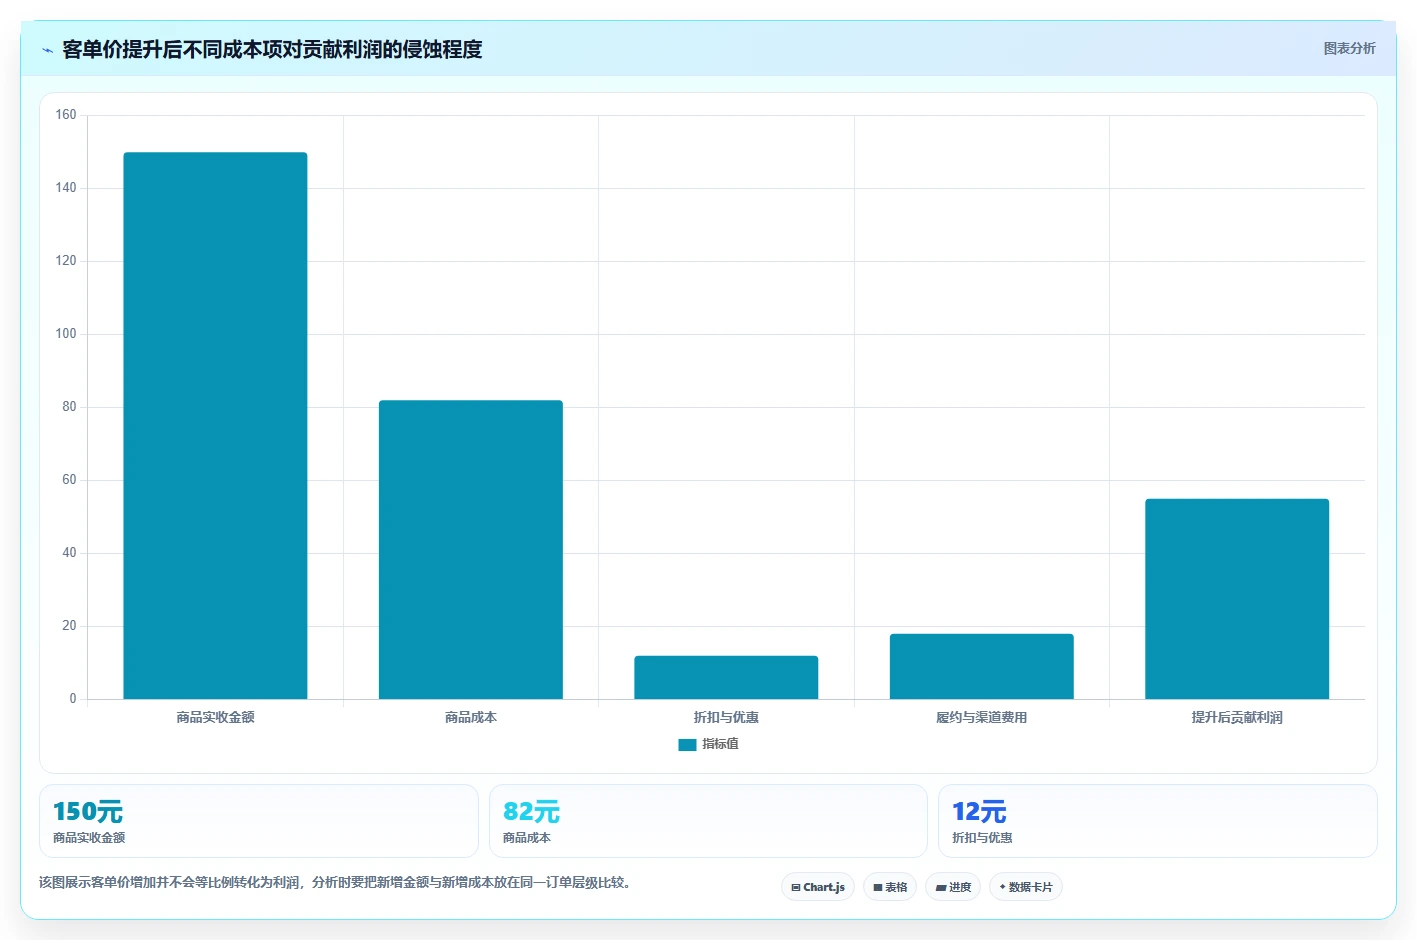Image resolution: width=1417 pixels, height=940 pixels.
Task: Click the 商品实收金额 bar in chart
Action: pos(215,425)
